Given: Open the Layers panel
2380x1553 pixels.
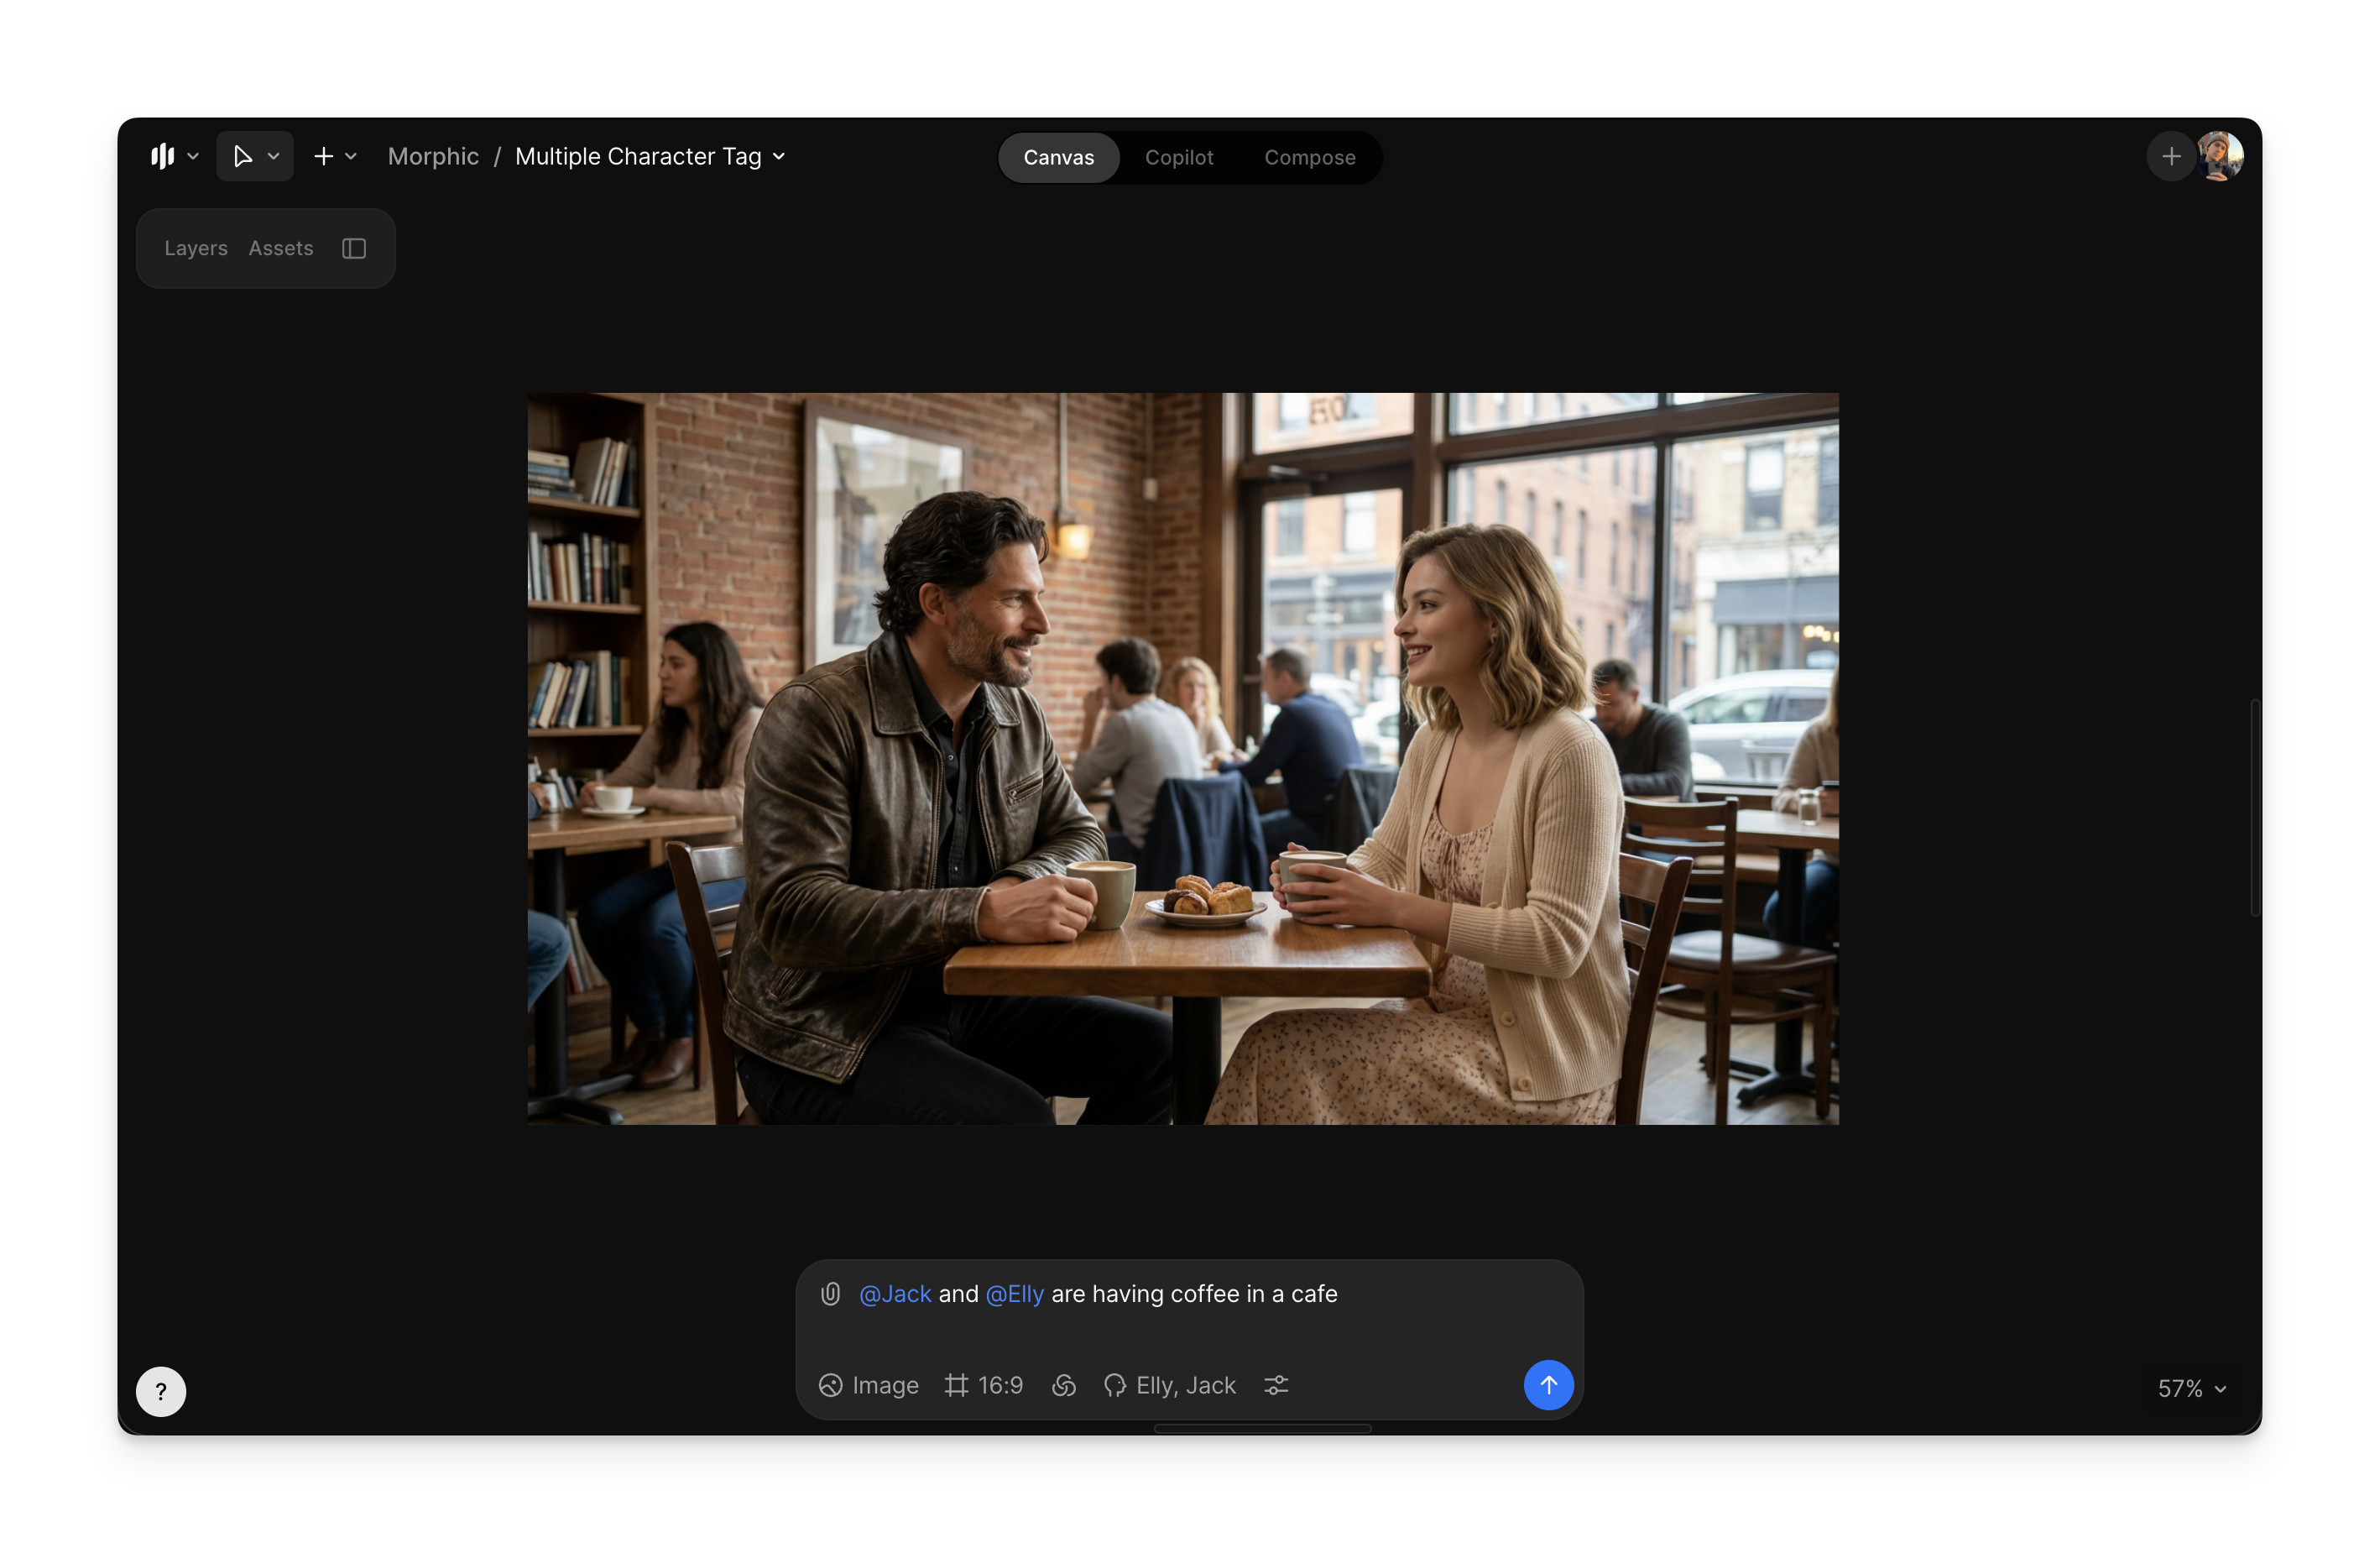Looking at the screenshot, I should [195, 248].
